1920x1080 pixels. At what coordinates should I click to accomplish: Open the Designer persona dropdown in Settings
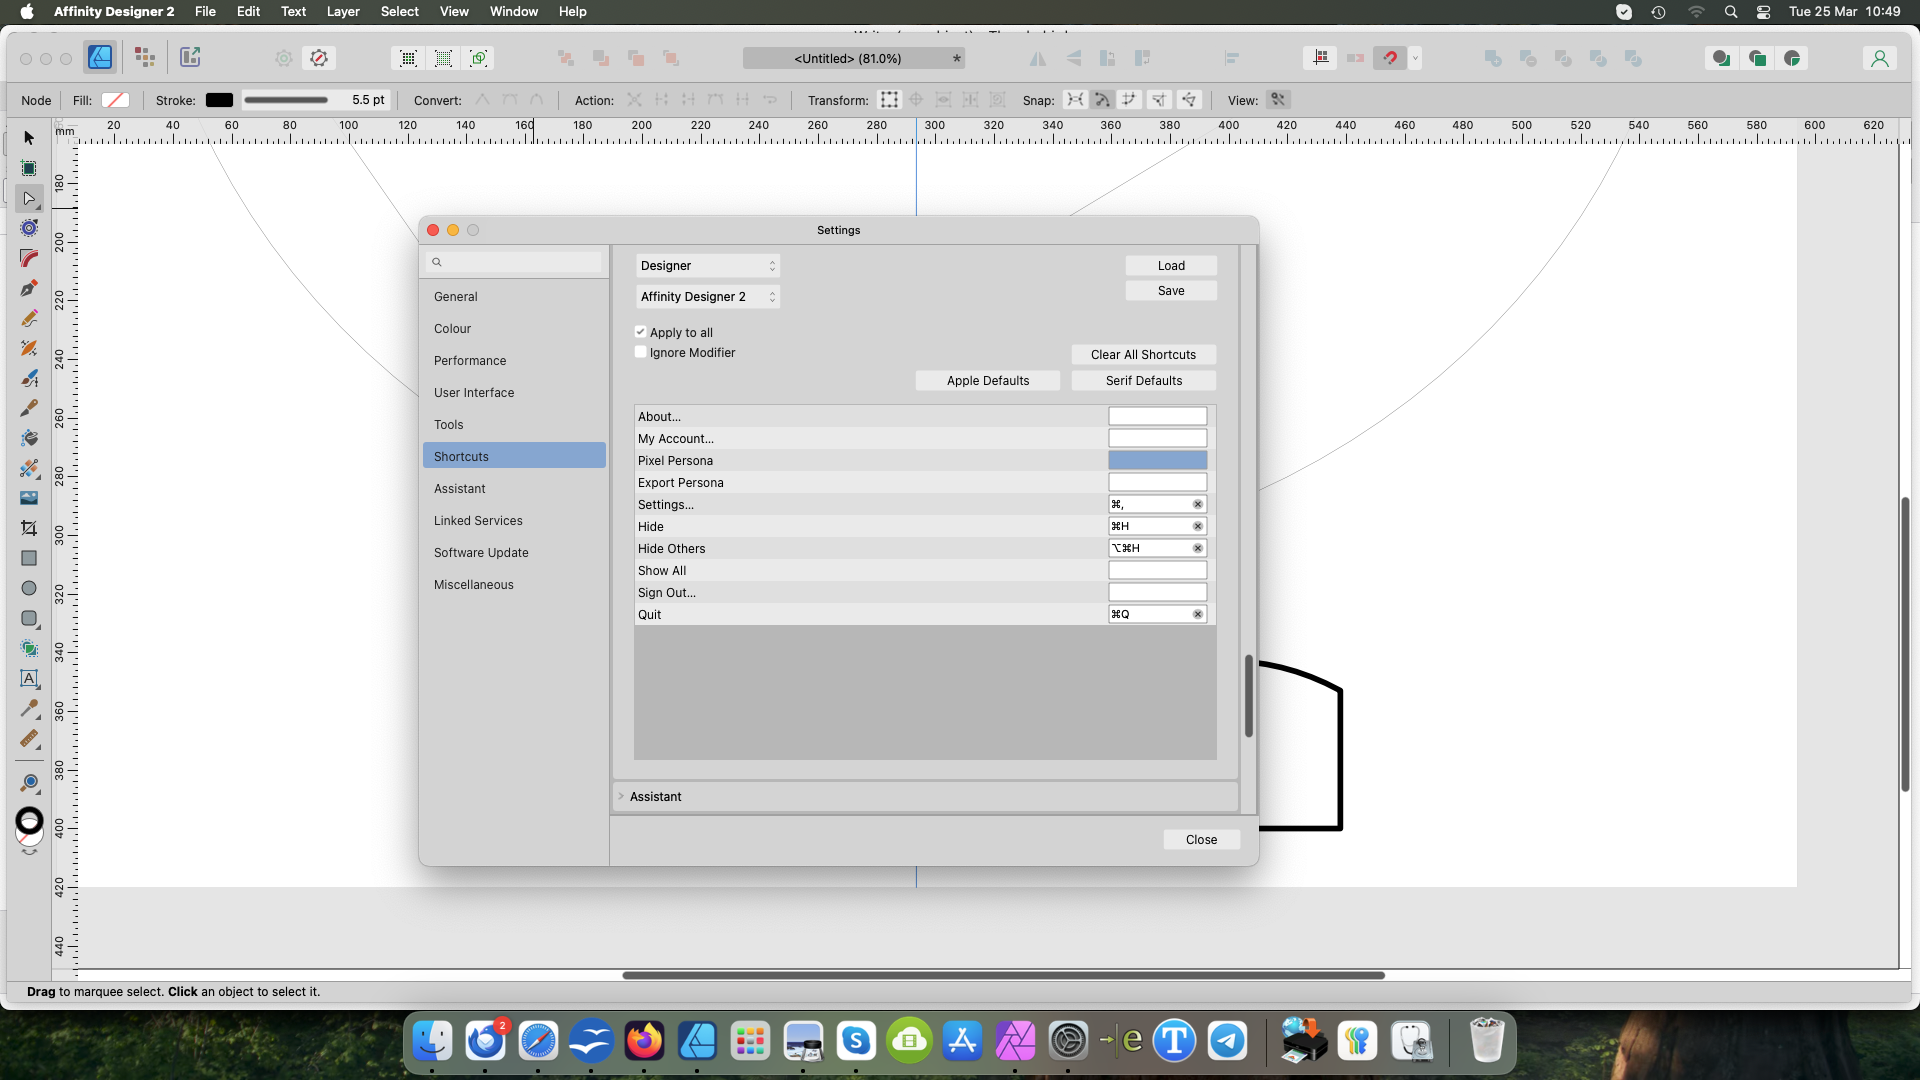(x=708, y=266)
